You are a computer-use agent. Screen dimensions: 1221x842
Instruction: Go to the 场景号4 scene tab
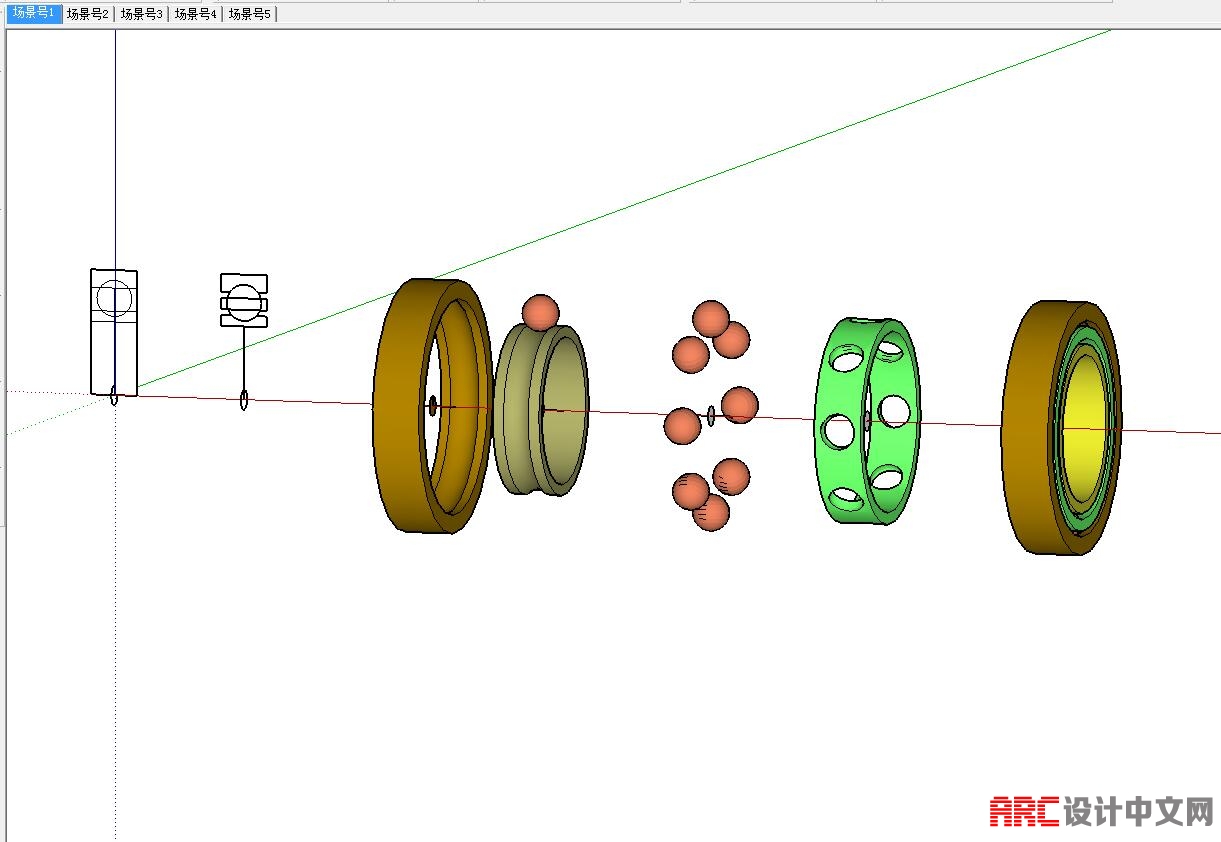196,14
